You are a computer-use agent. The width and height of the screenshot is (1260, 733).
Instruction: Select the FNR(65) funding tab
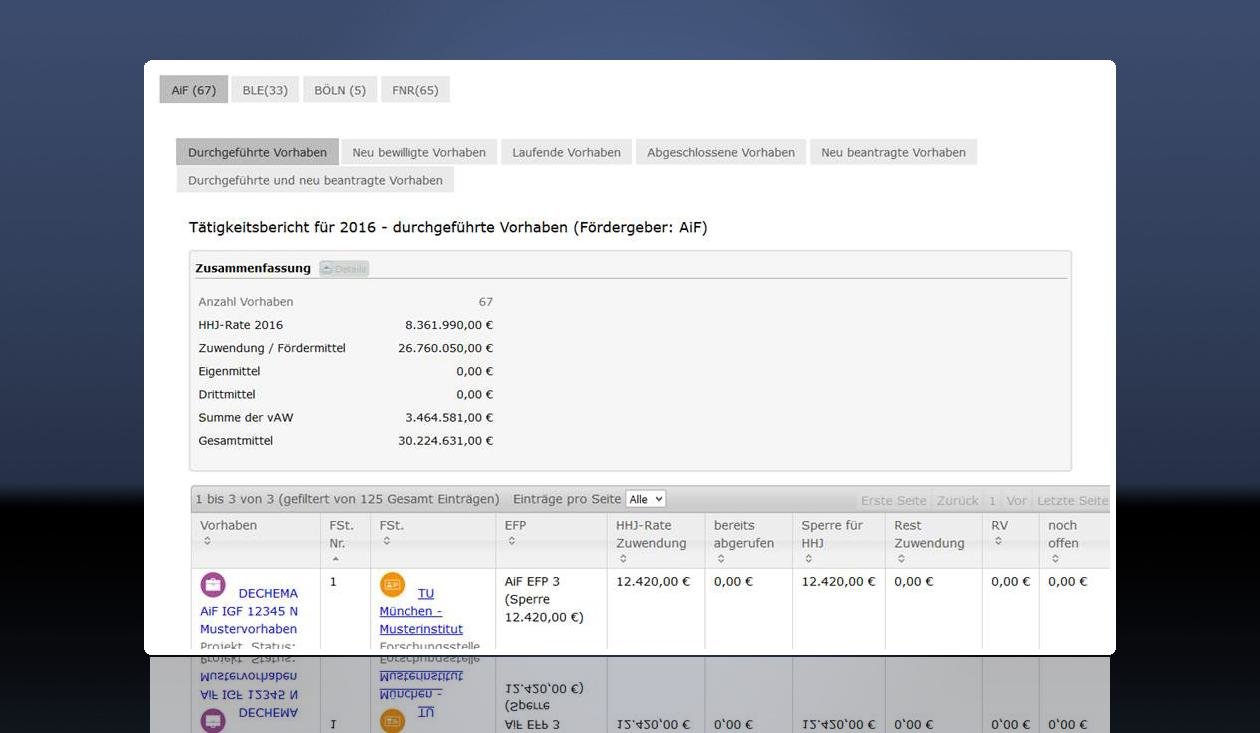(415, 90)
